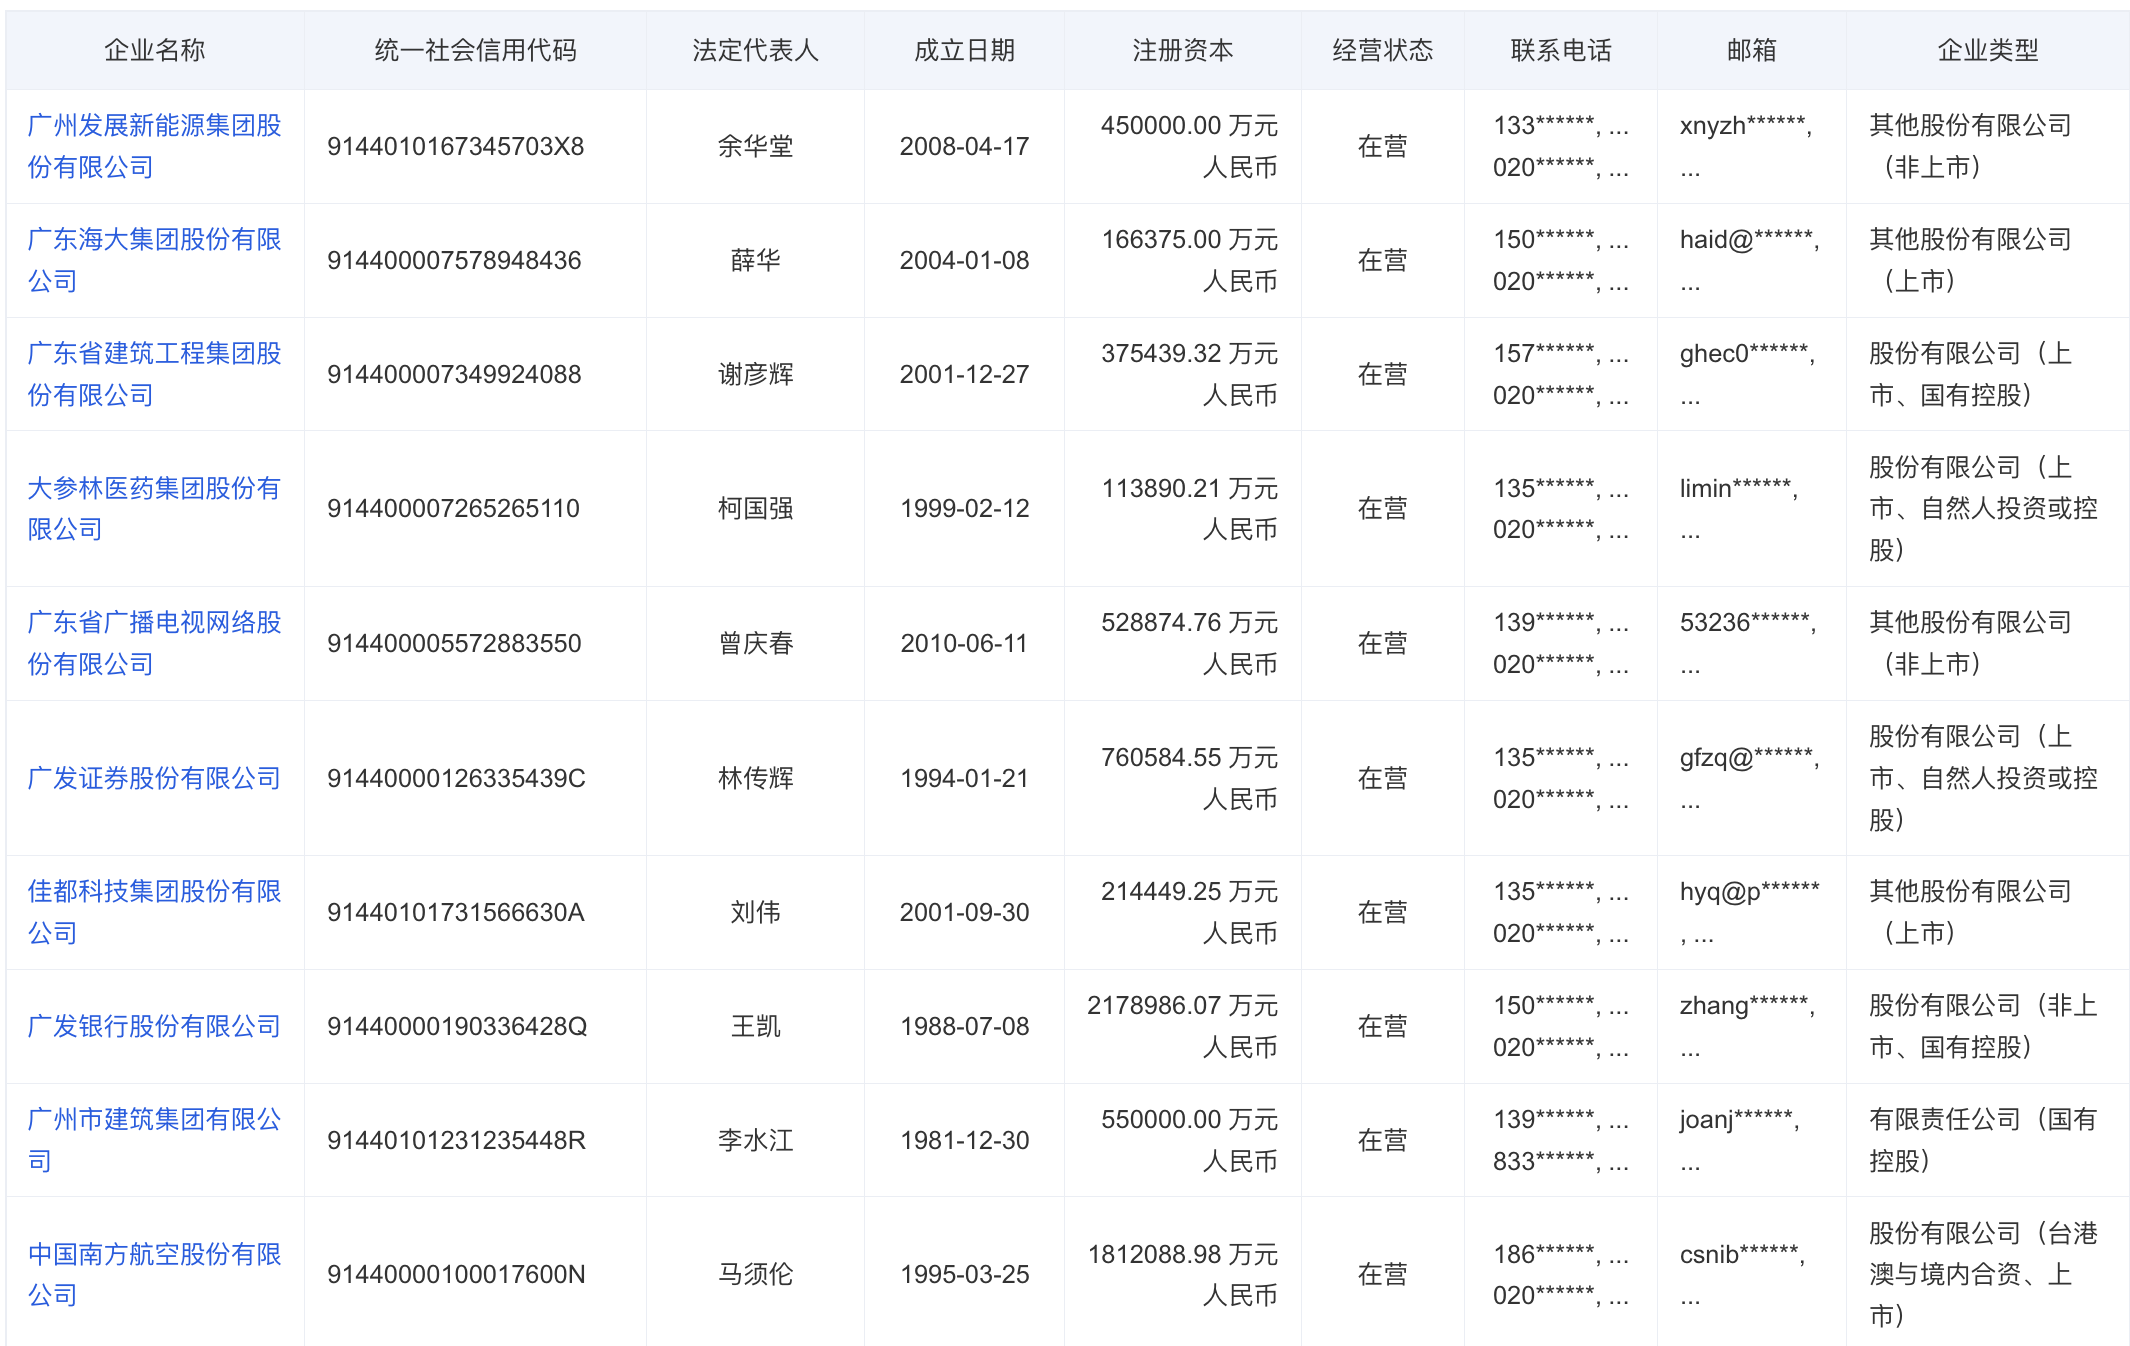Click legal representative 曾庆春
This screenshot has height=1346, width=2130.
coord(755,643)
